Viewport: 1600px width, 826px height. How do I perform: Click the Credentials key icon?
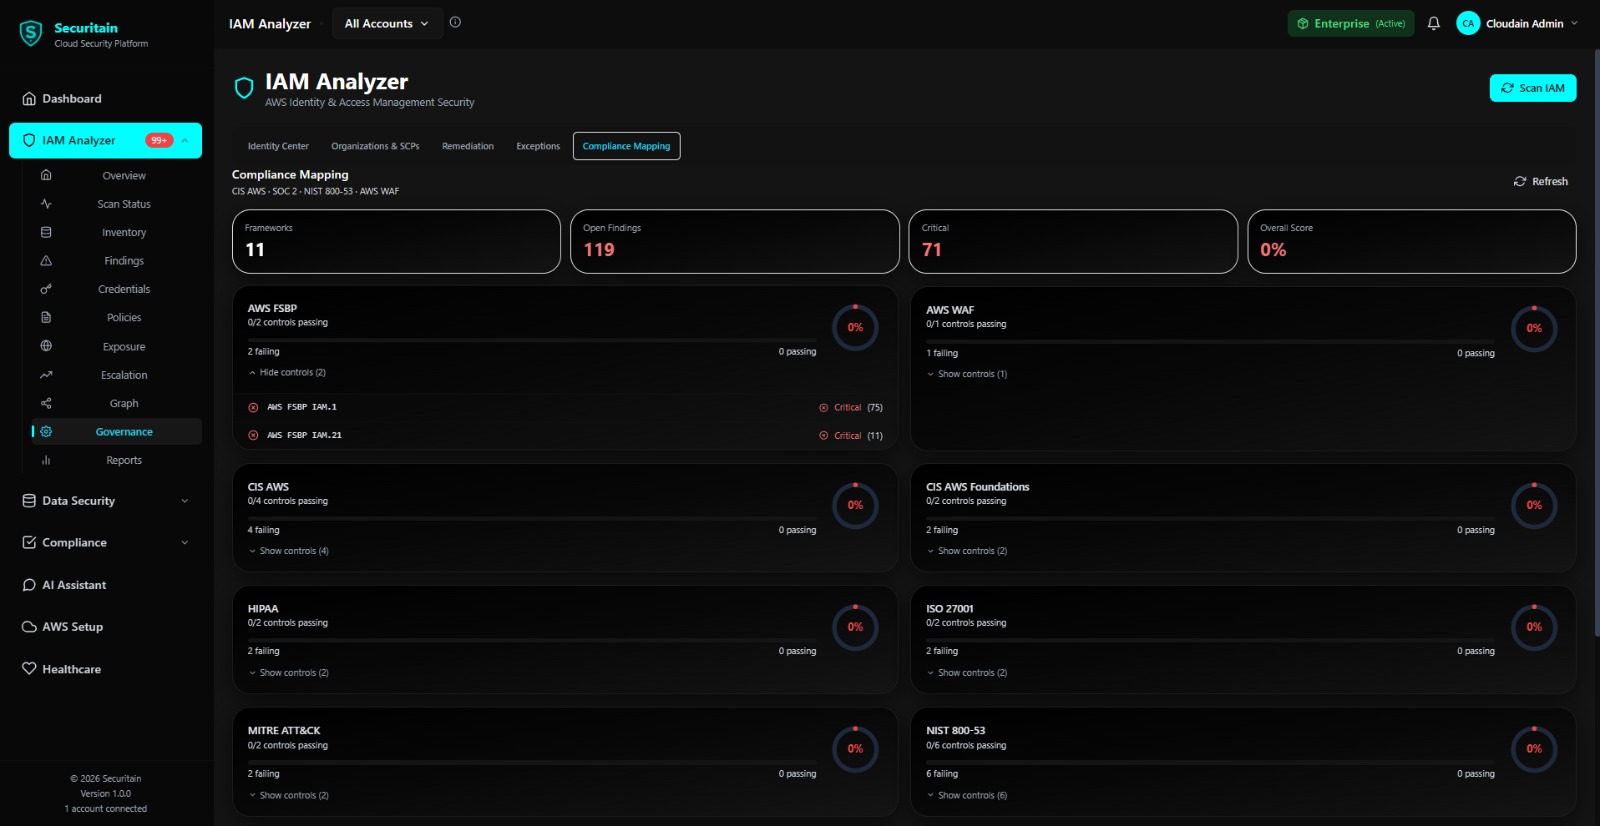click(46, 289)
